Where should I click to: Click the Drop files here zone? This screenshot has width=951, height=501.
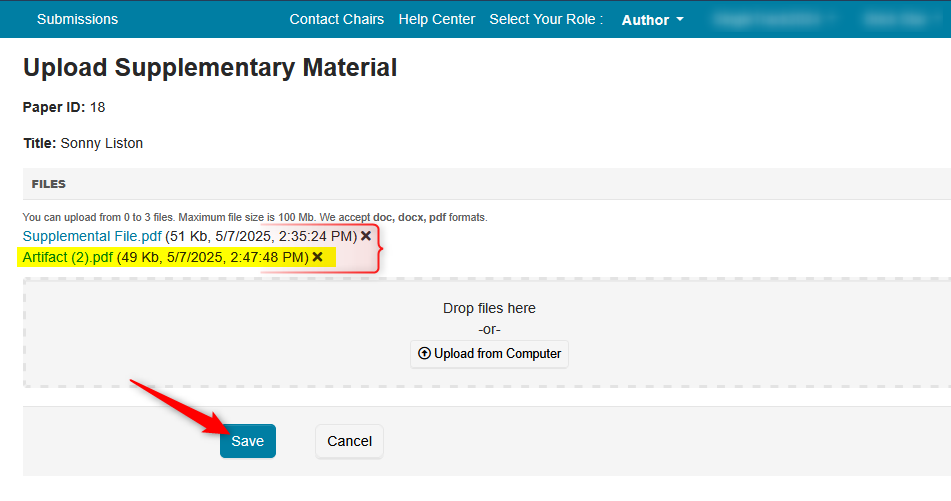(489, 308)
